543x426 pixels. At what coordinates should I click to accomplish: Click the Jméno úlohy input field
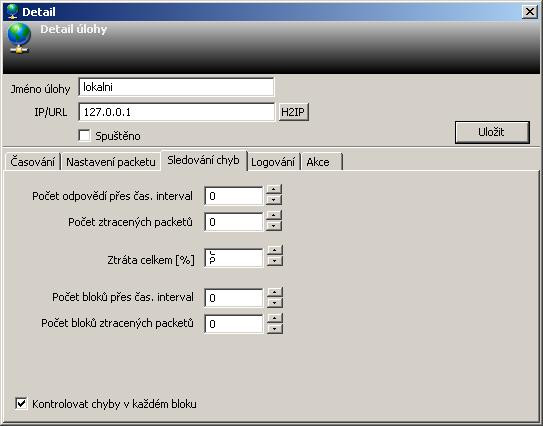pos(176,87)
